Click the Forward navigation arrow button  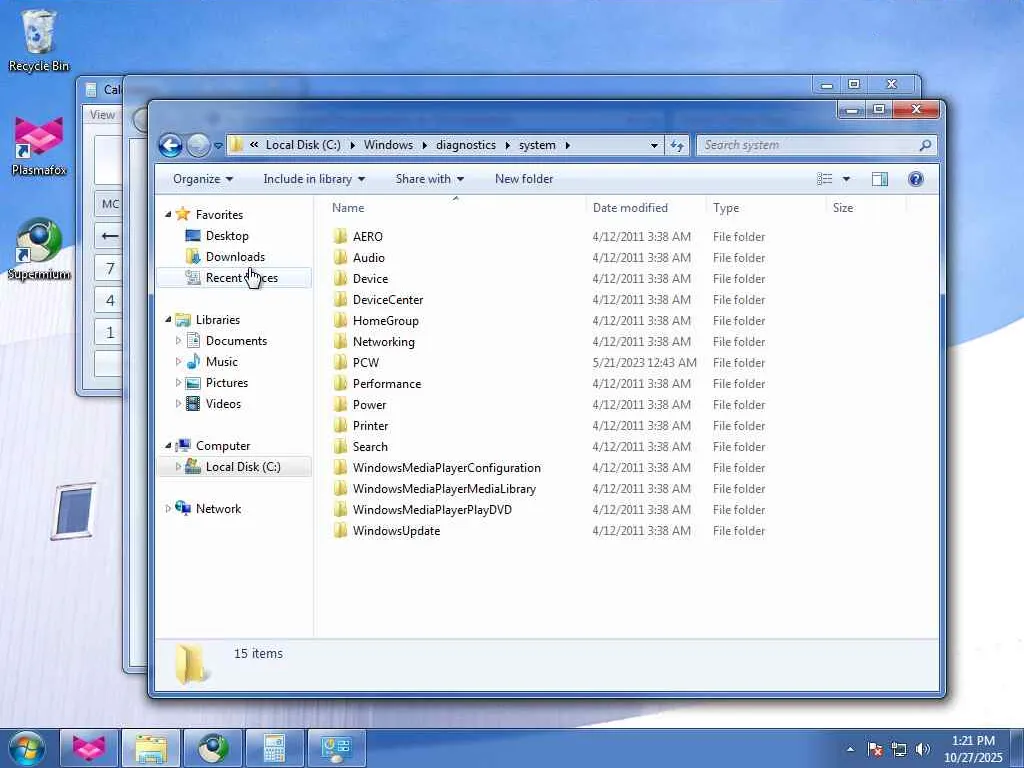[198, 145]
